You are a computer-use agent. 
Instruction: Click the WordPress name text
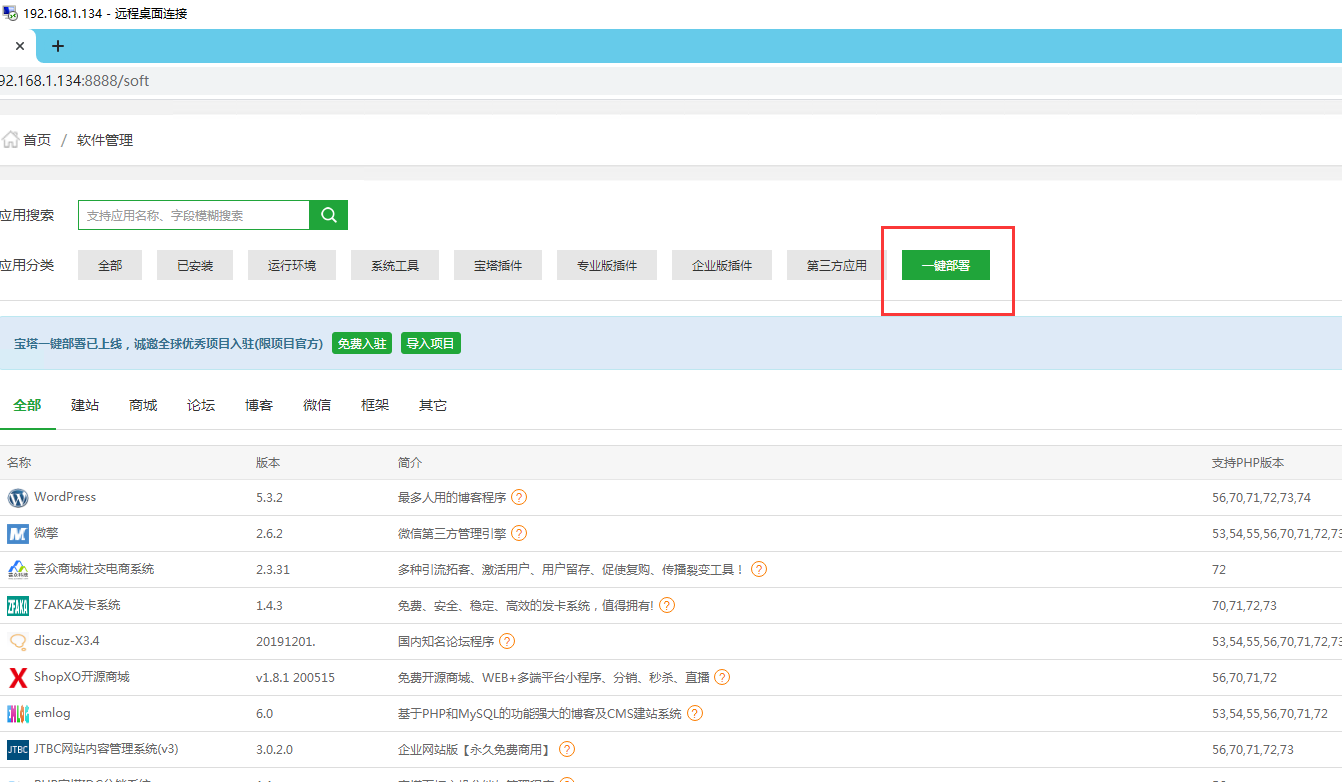(x=65, y=497)
